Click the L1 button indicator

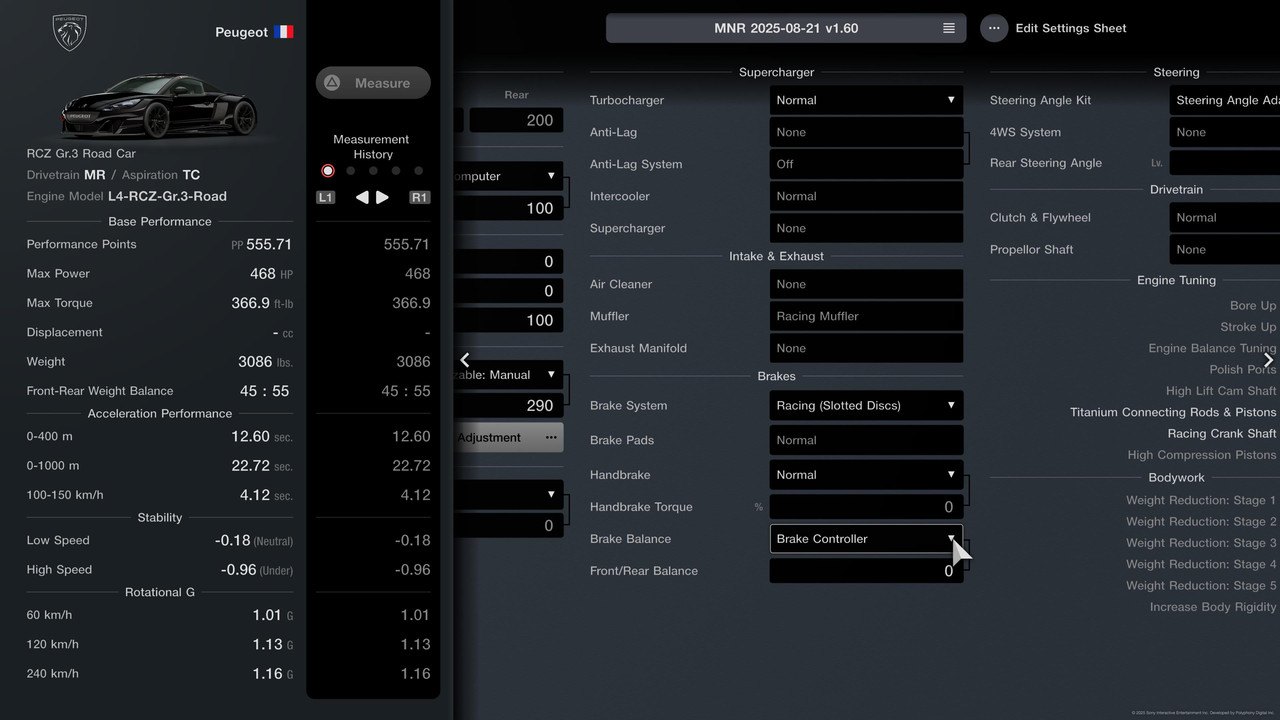tap(326, 197)
